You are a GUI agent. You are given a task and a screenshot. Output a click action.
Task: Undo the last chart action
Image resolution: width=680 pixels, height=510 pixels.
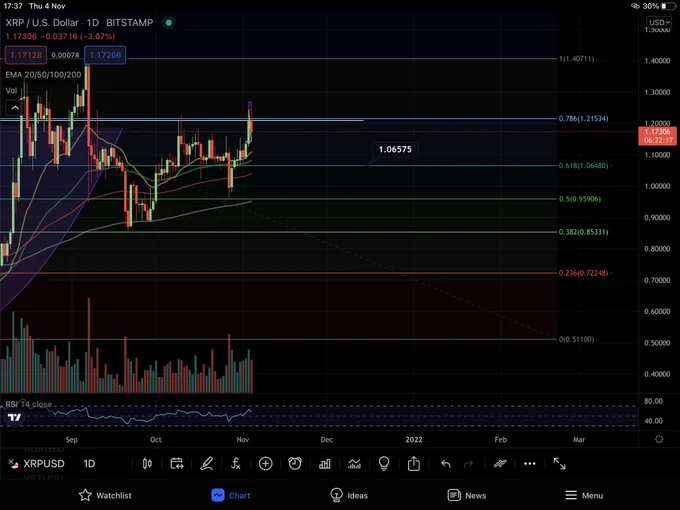tap(446, 464)
